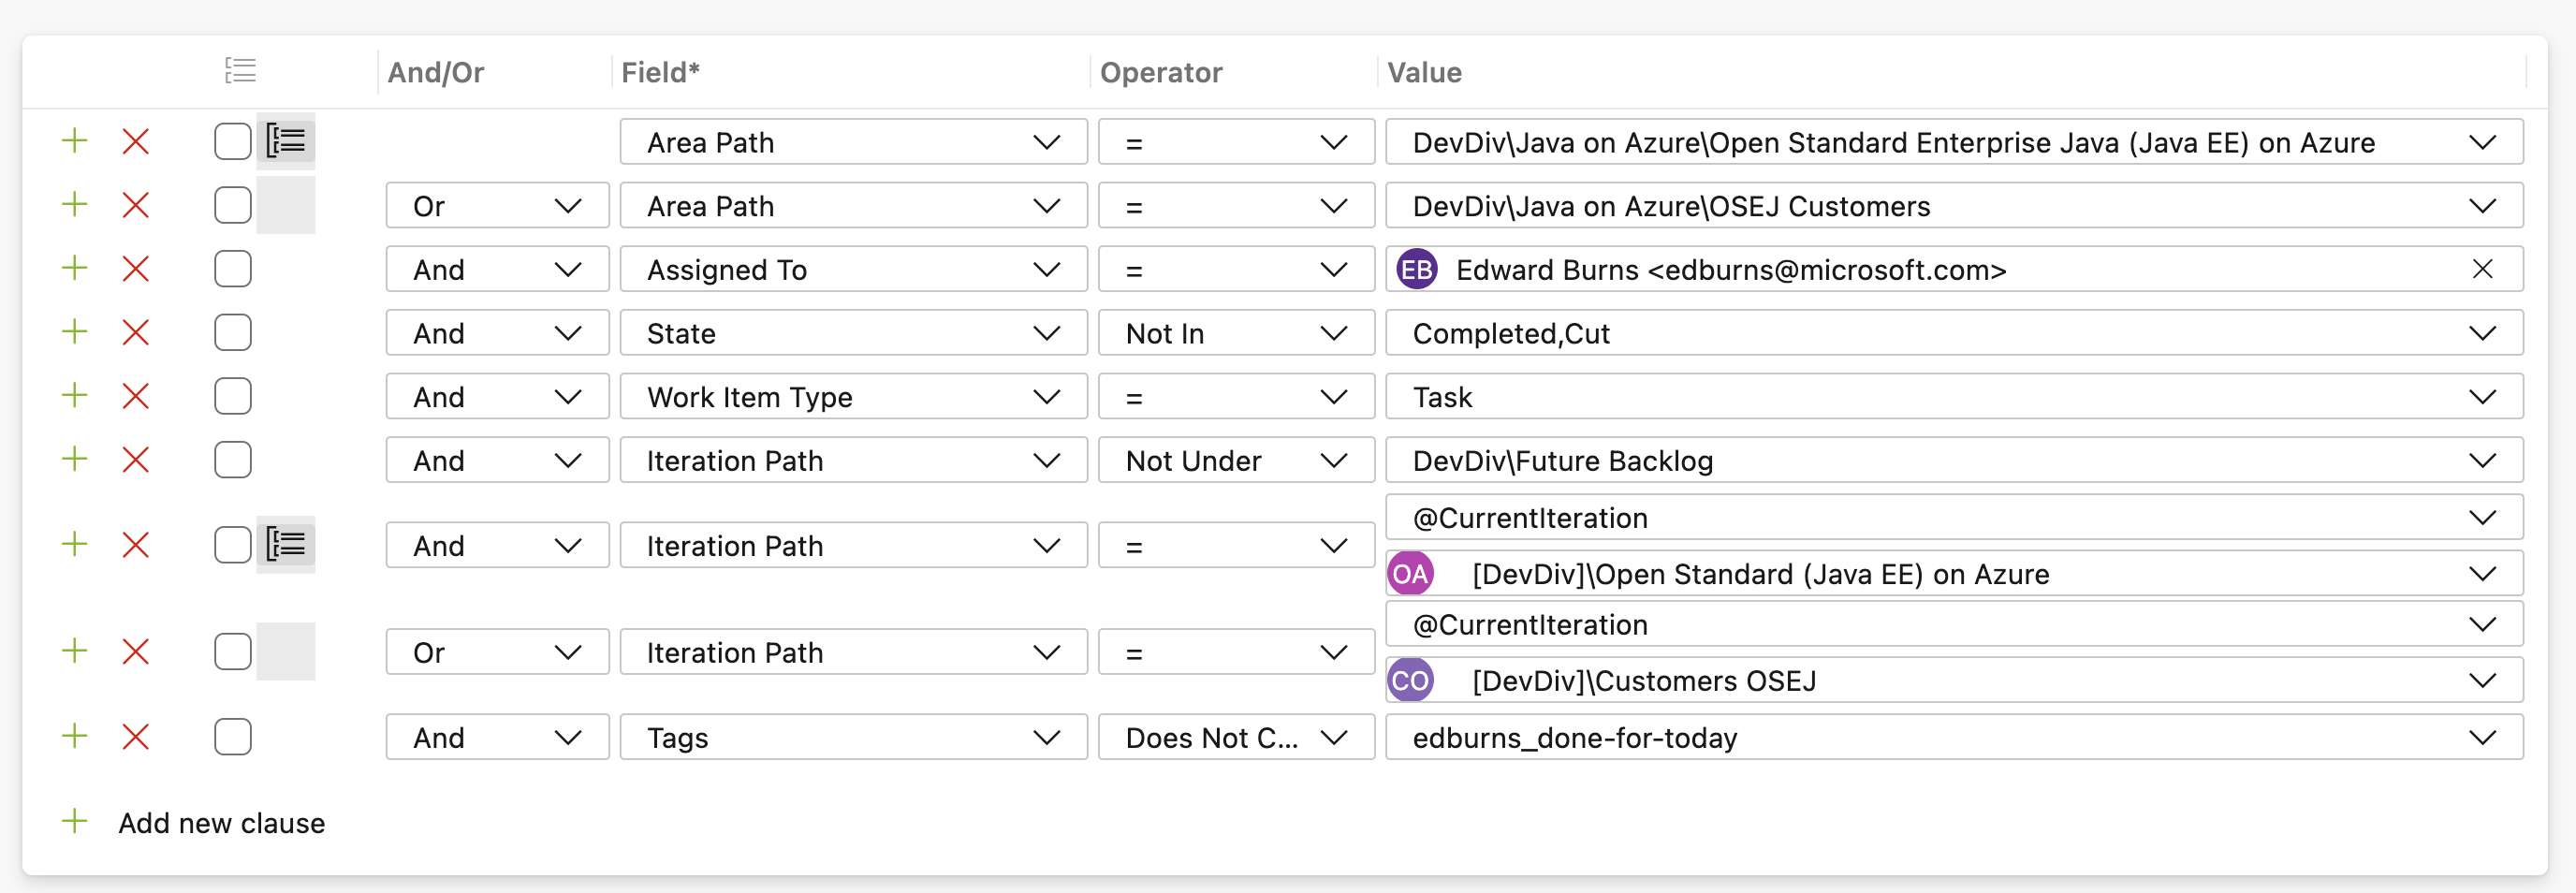This screenshot has width=2576, height=893.
Task: Select the checkbox for the Work Item Type clause
Action: pyautogui.click(x=233, y=396)
